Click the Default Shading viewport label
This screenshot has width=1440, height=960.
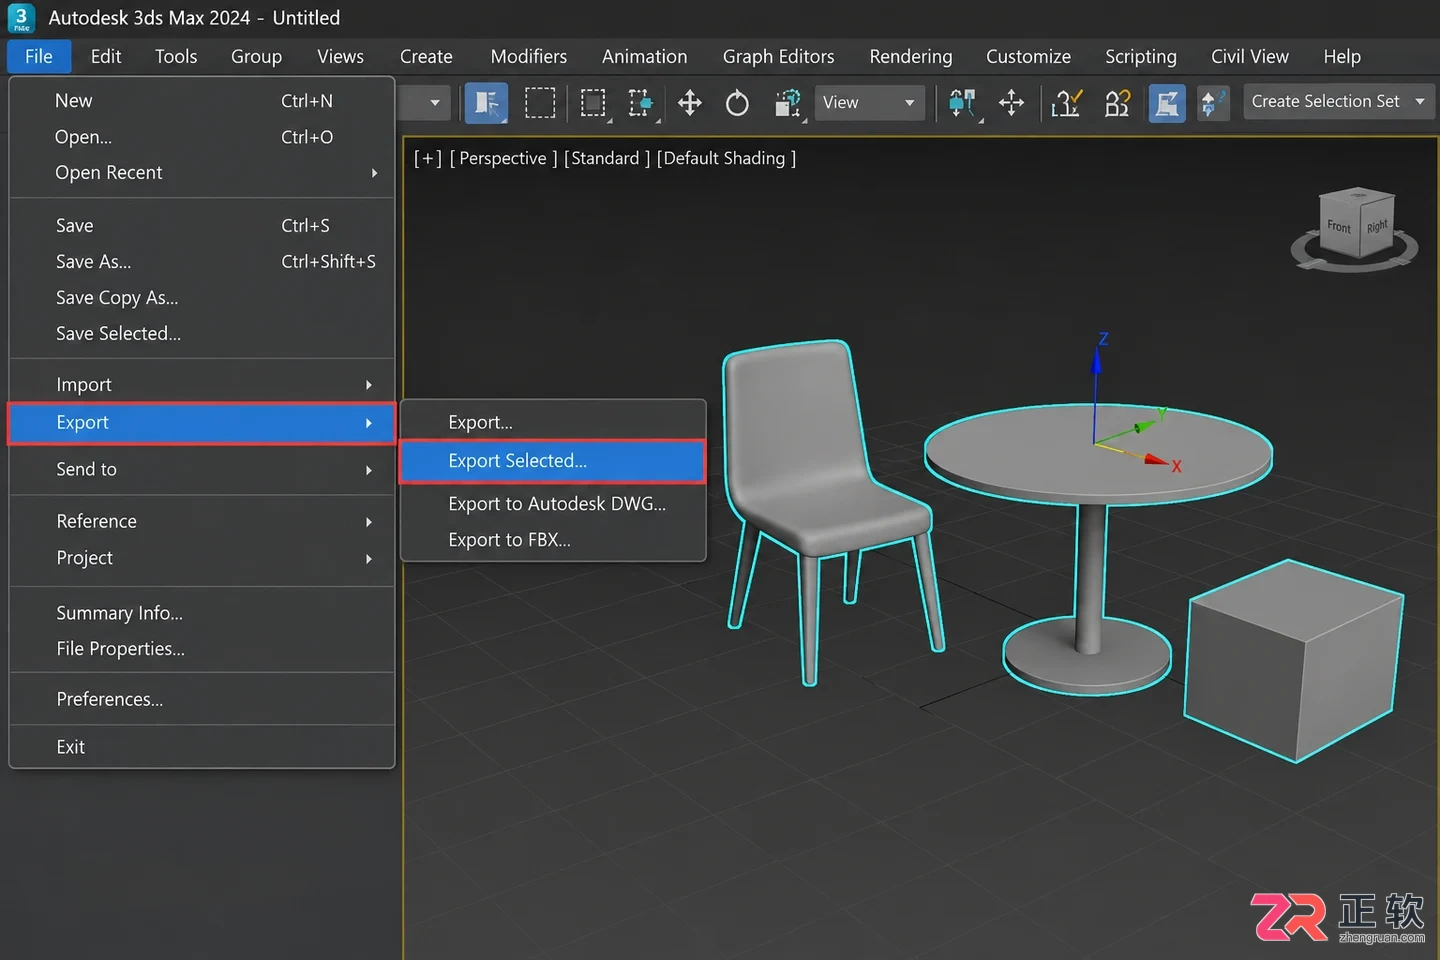[726, 159]
